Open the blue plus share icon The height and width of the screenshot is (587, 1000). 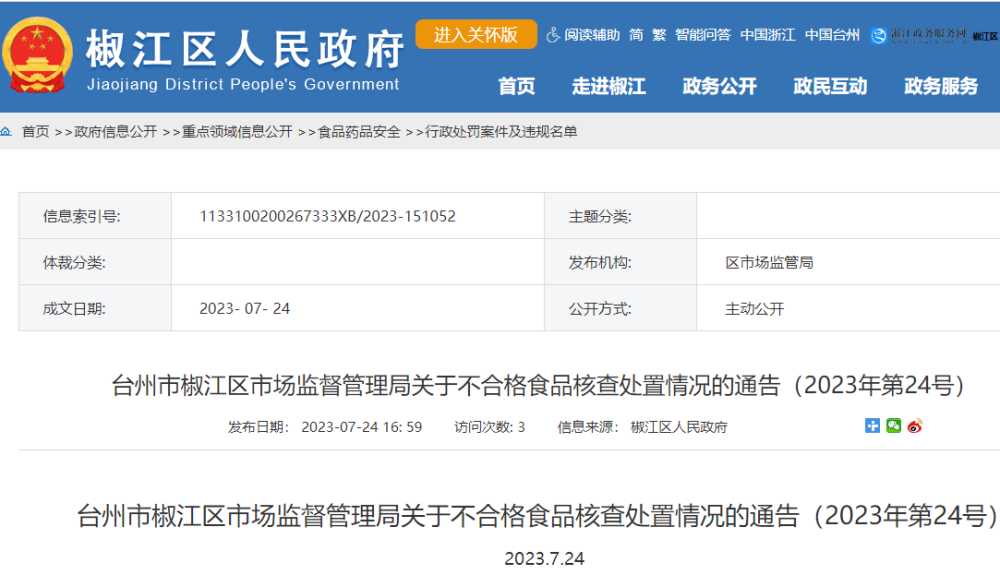(872, 426)
